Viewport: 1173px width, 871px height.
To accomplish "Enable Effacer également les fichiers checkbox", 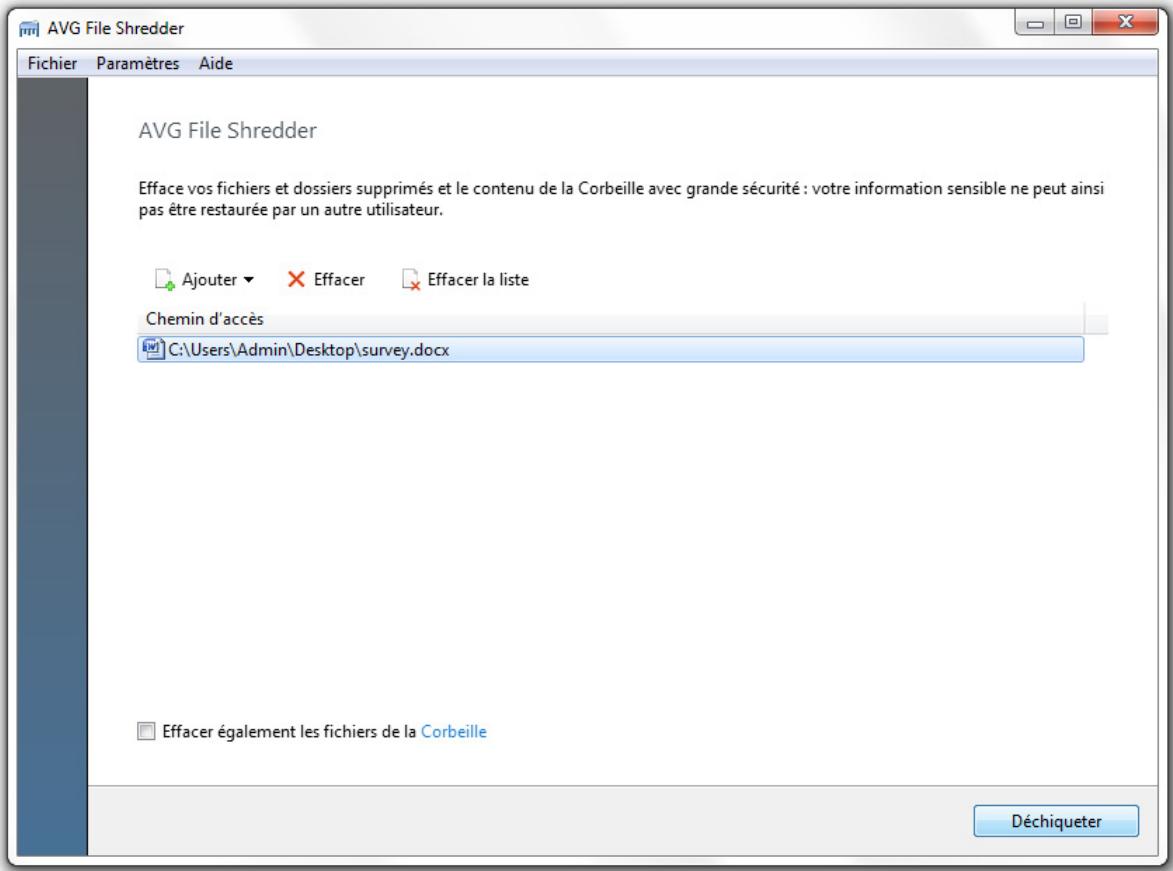I will tap(147, 731).
